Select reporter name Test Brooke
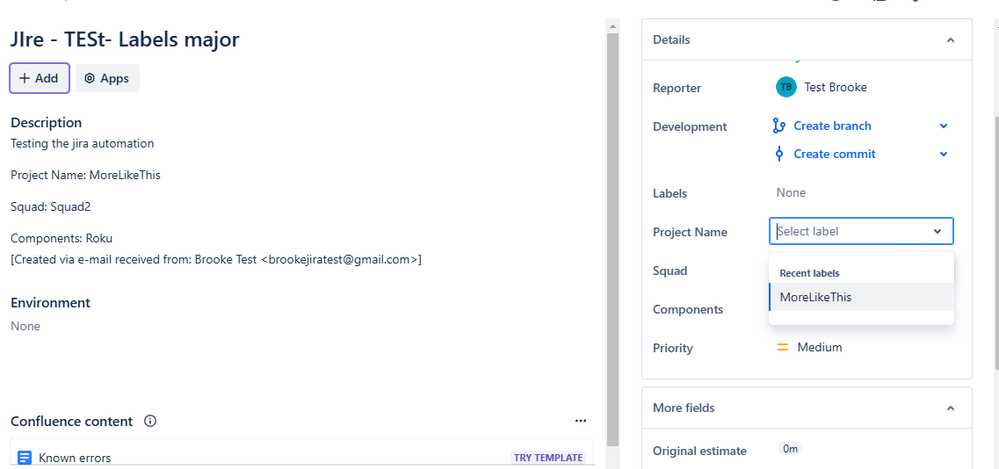Viewport: 999px width, 469px height. (835, 87)
